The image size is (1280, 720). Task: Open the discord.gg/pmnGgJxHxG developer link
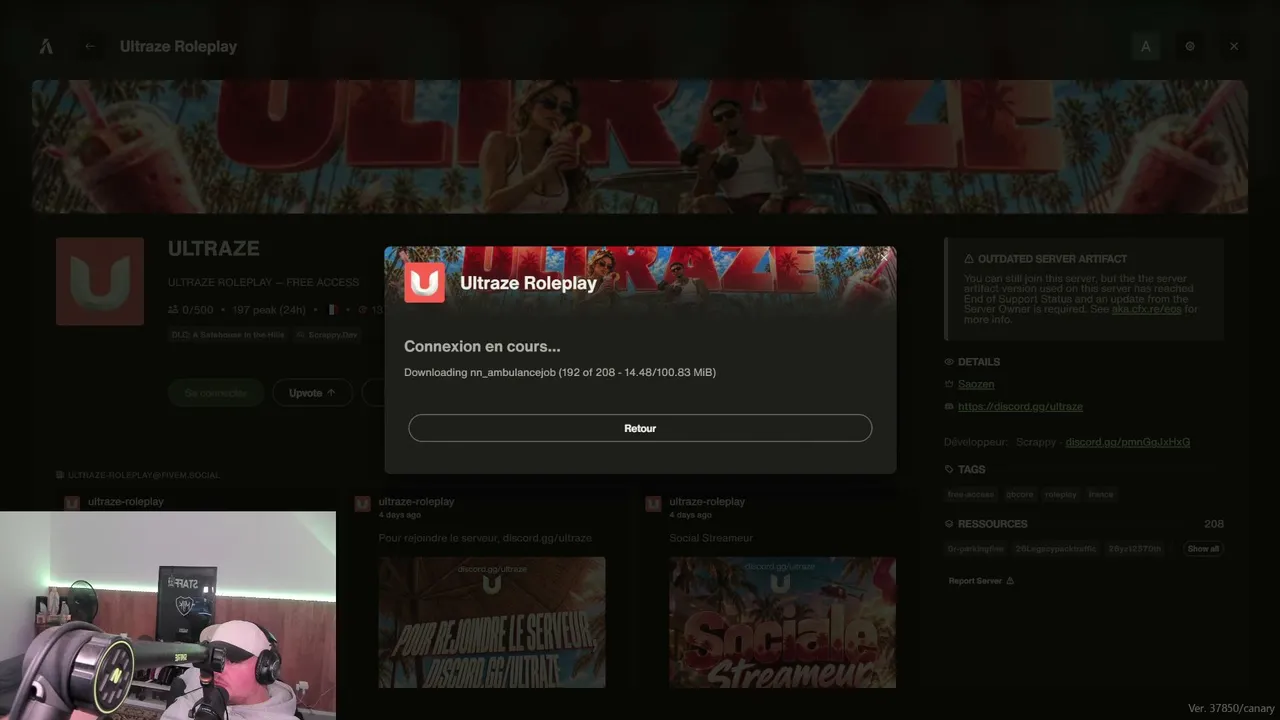coord(1127,442)
